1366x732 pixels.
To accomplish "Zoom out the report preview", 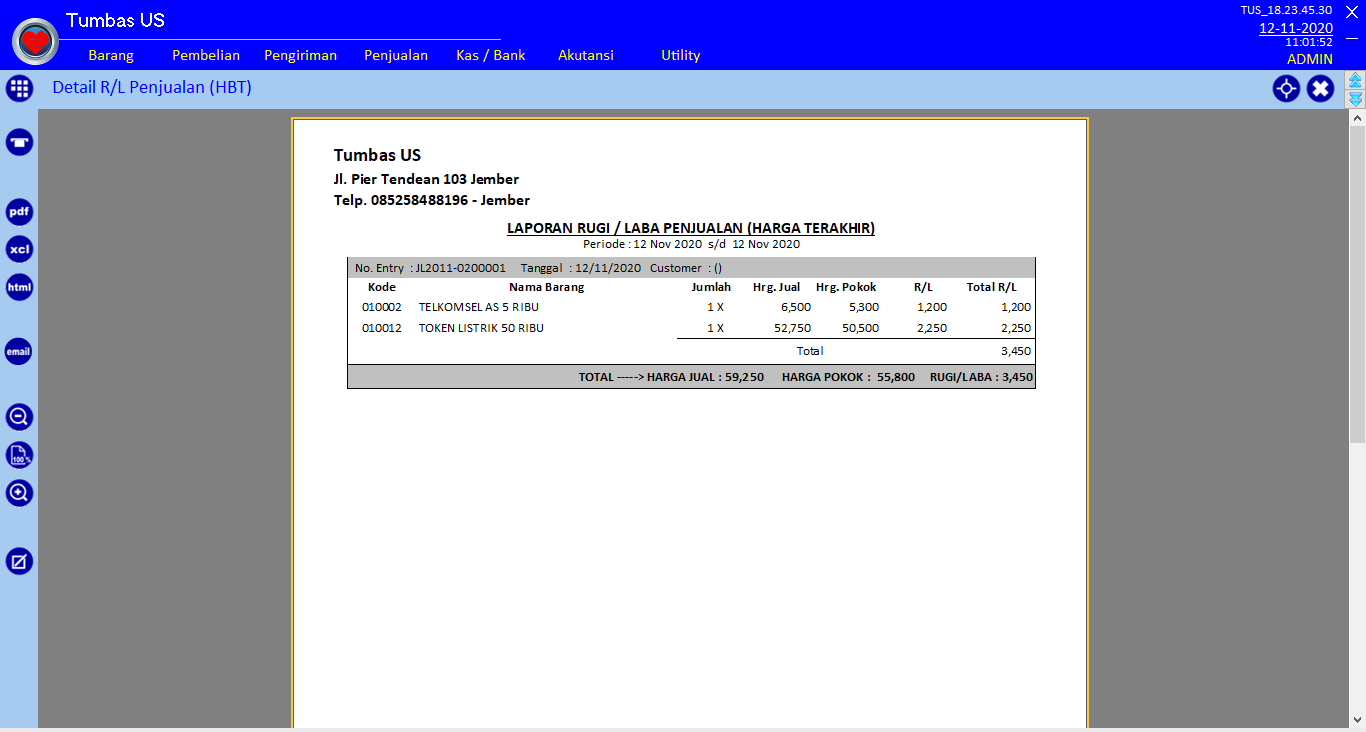I will coord(20,417).
